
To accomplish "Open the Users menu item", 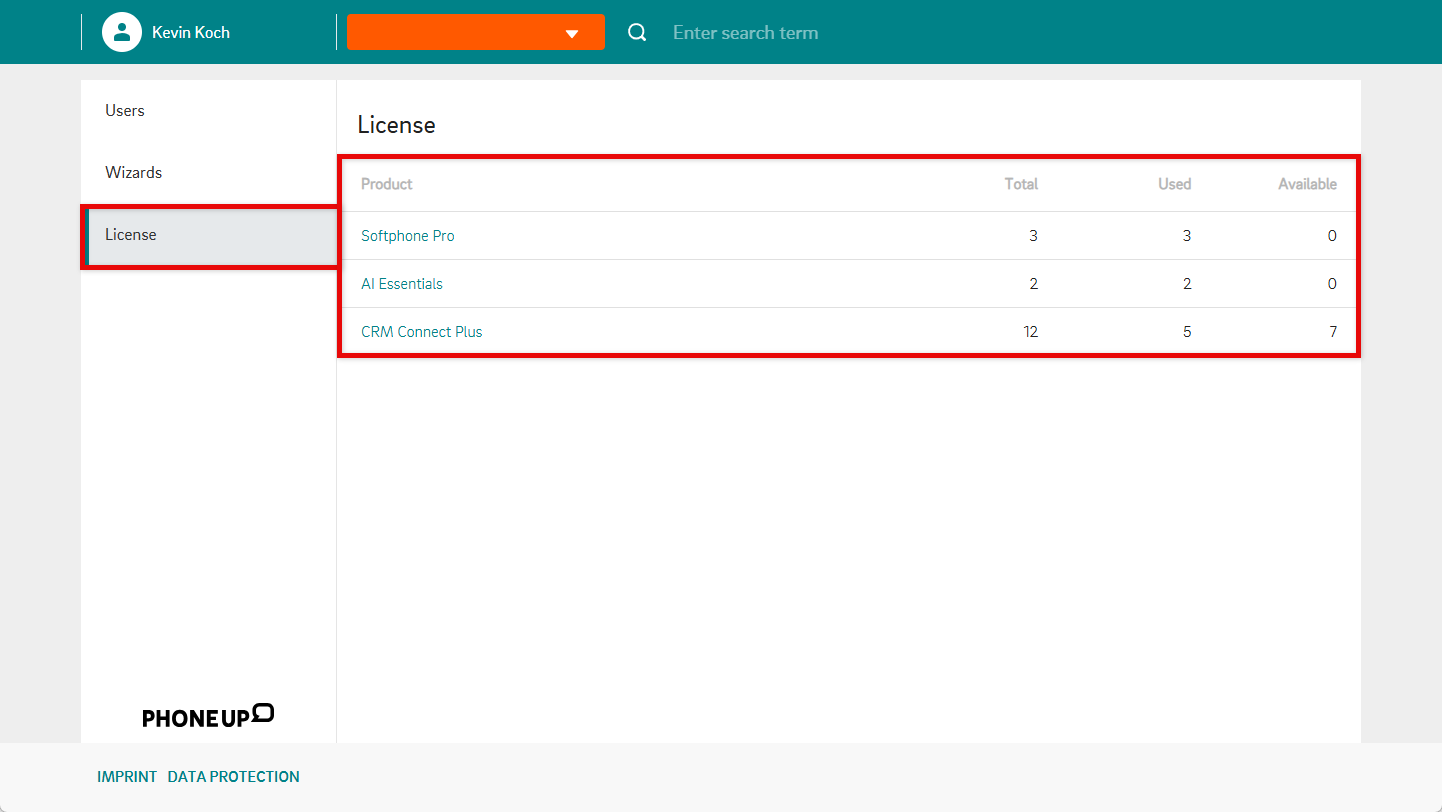I will (125, 111).
